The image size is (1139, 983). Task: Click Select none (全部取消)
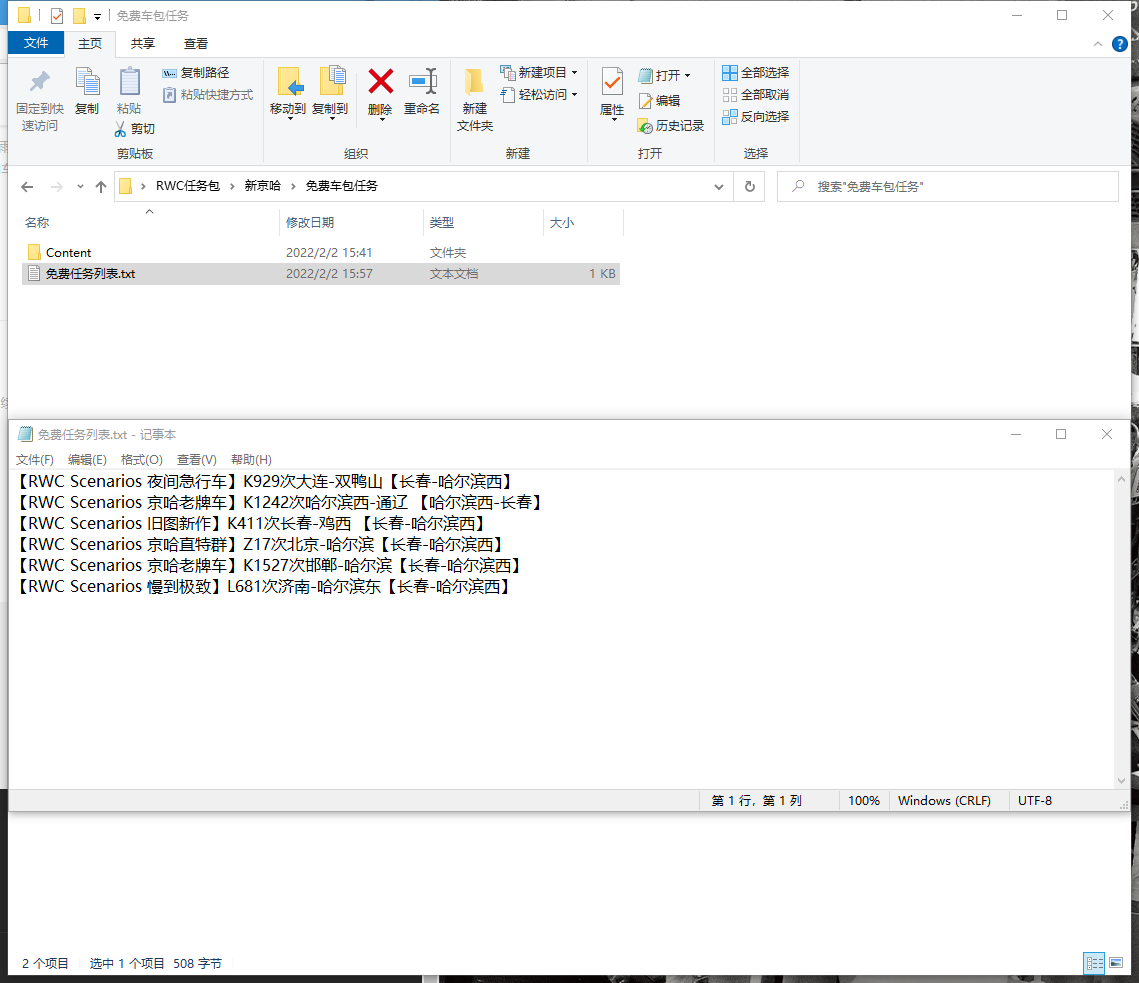pos(755,94)
